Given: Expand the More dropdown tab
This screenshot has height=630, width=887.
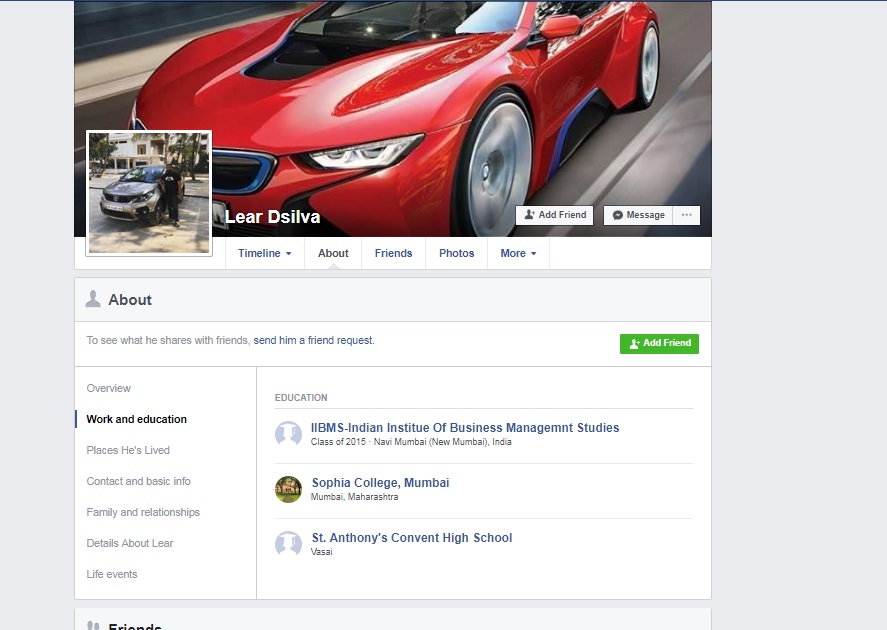Looking at the screenshot, I should [x=518, y=253].
